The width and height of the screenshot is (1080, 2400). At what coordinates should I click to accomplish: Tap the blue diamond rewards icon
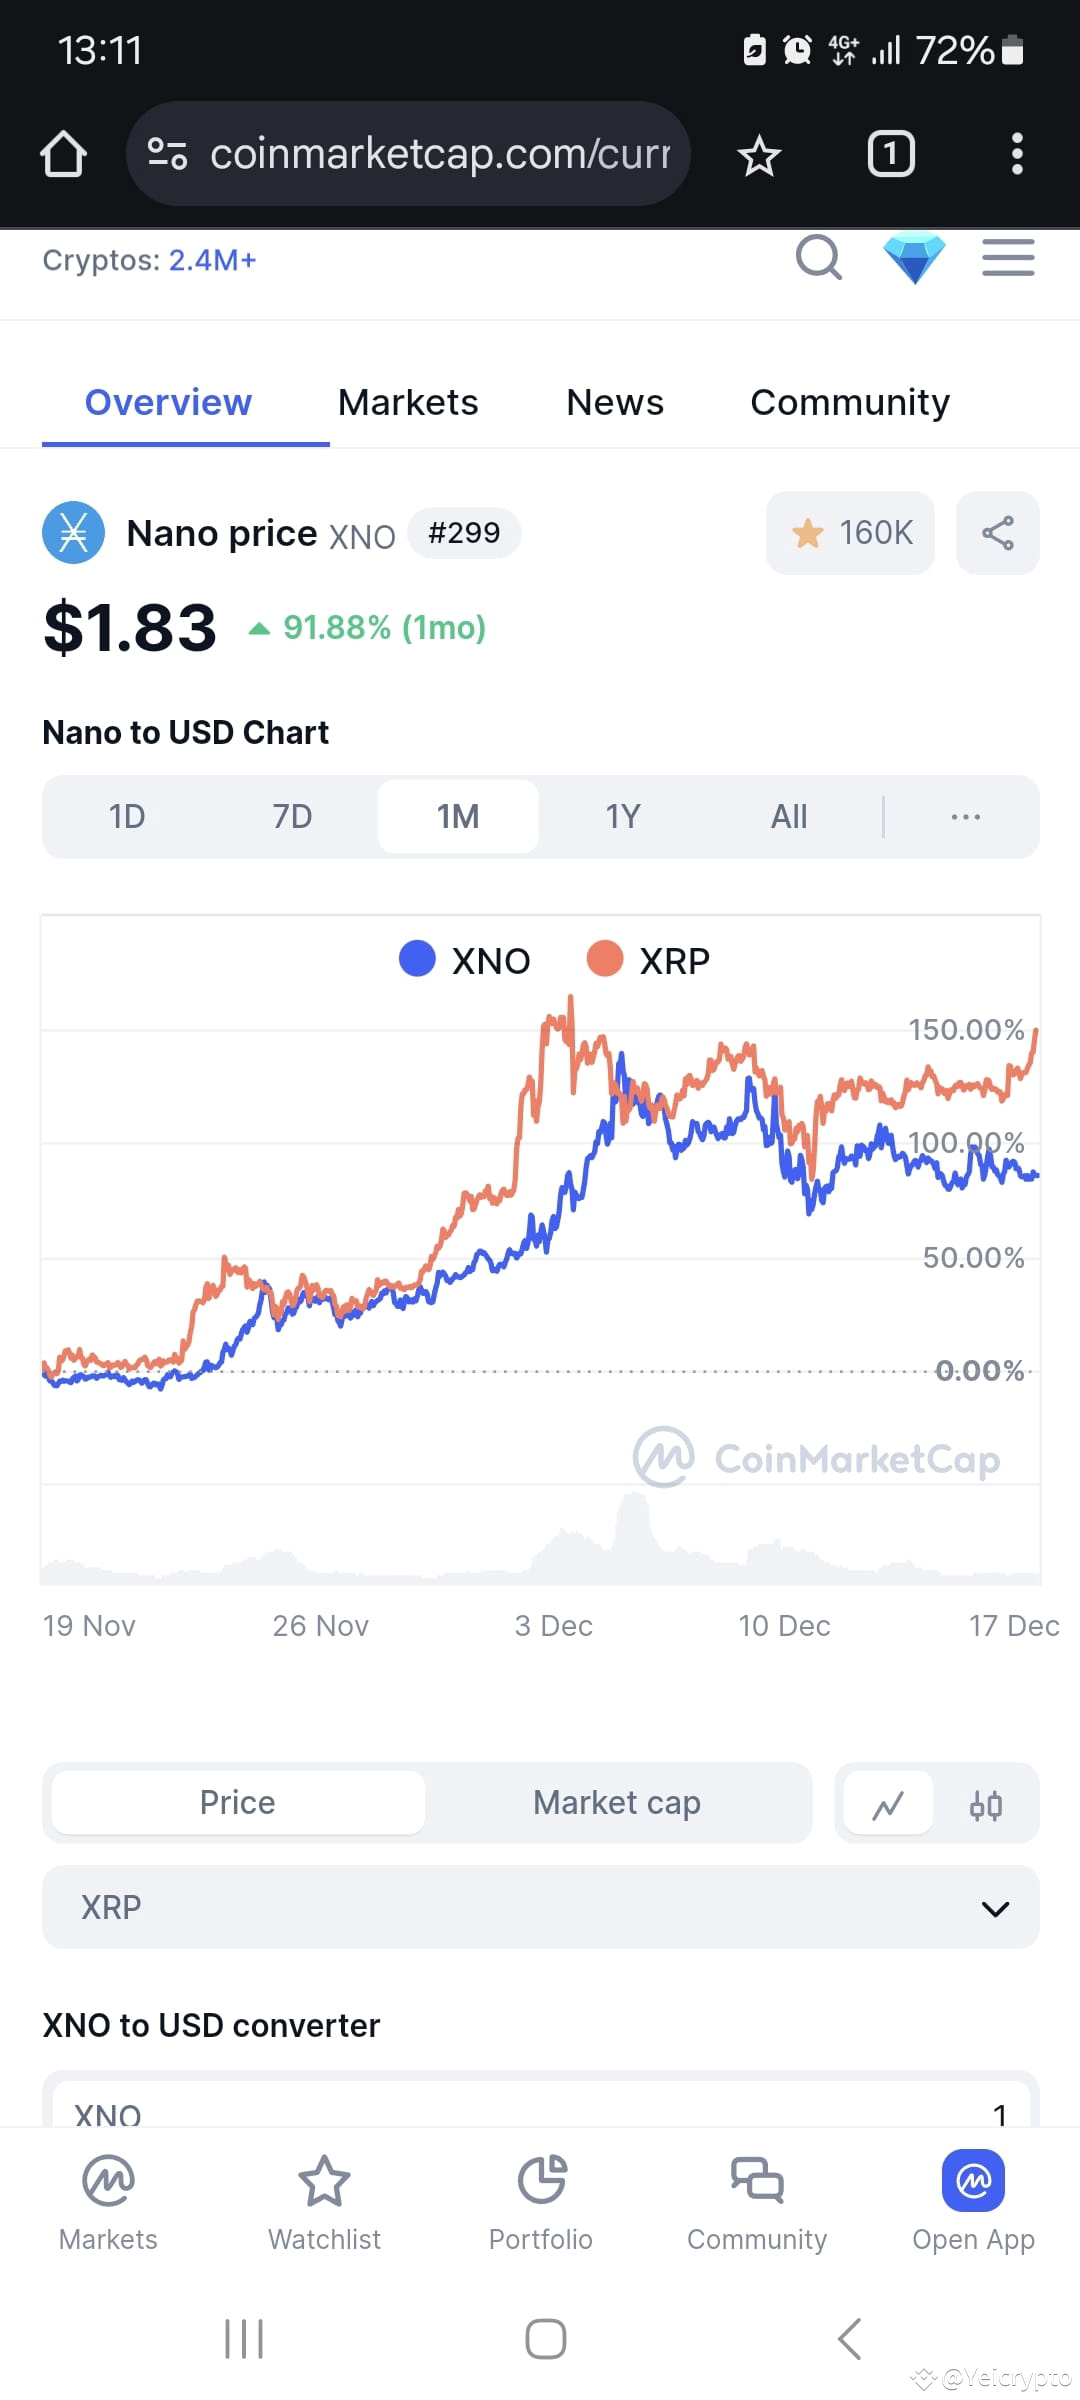(x=914, y=258)
